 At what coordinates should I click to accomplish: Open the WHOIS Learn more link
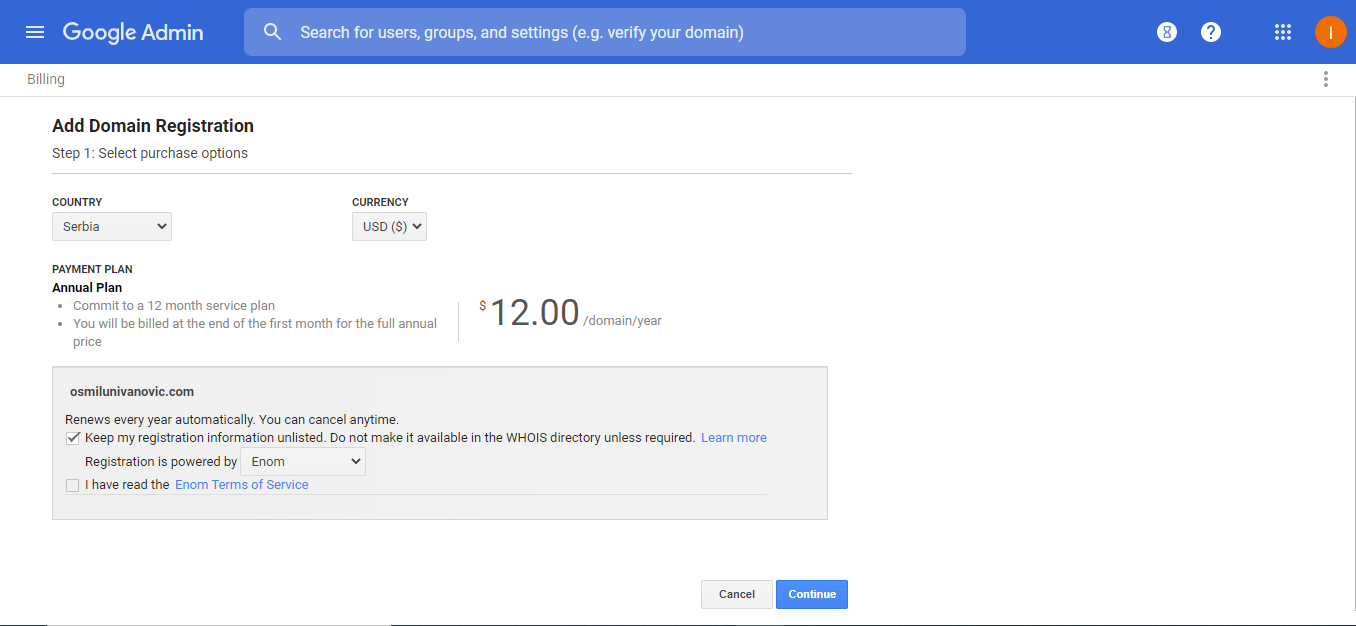tap(734, 438)
